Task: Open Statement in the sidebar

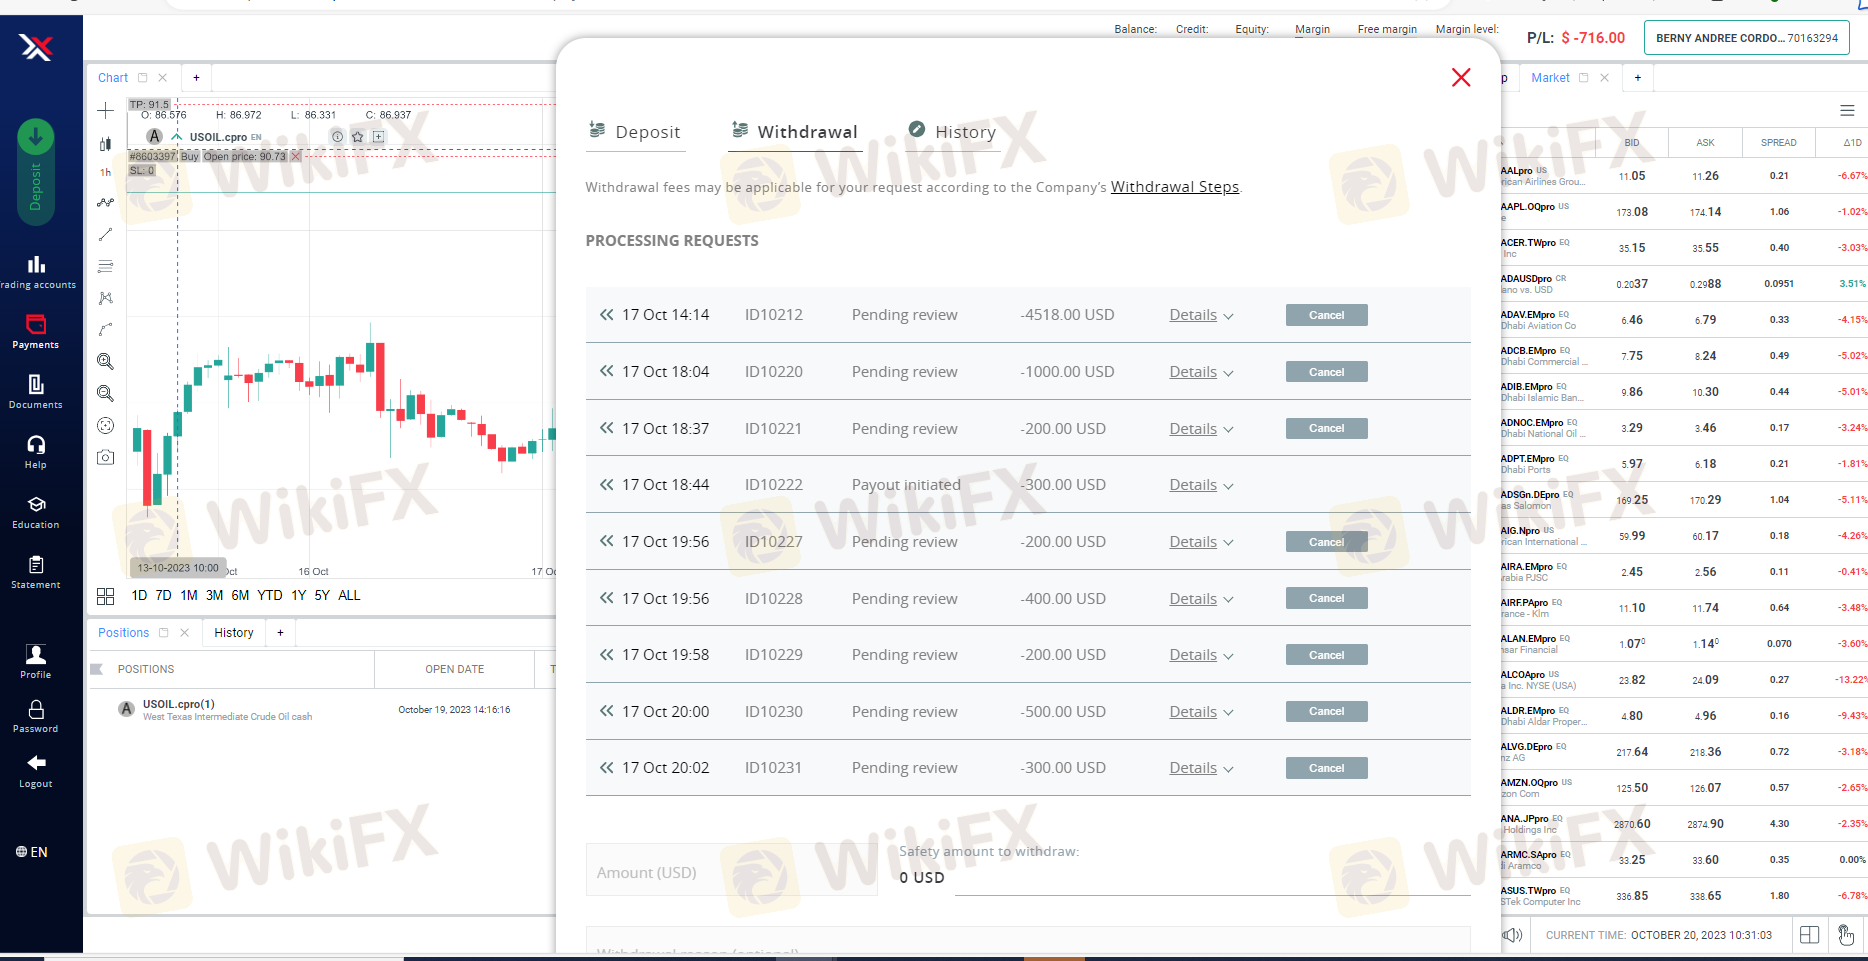Action: click(x=36, y=572)
